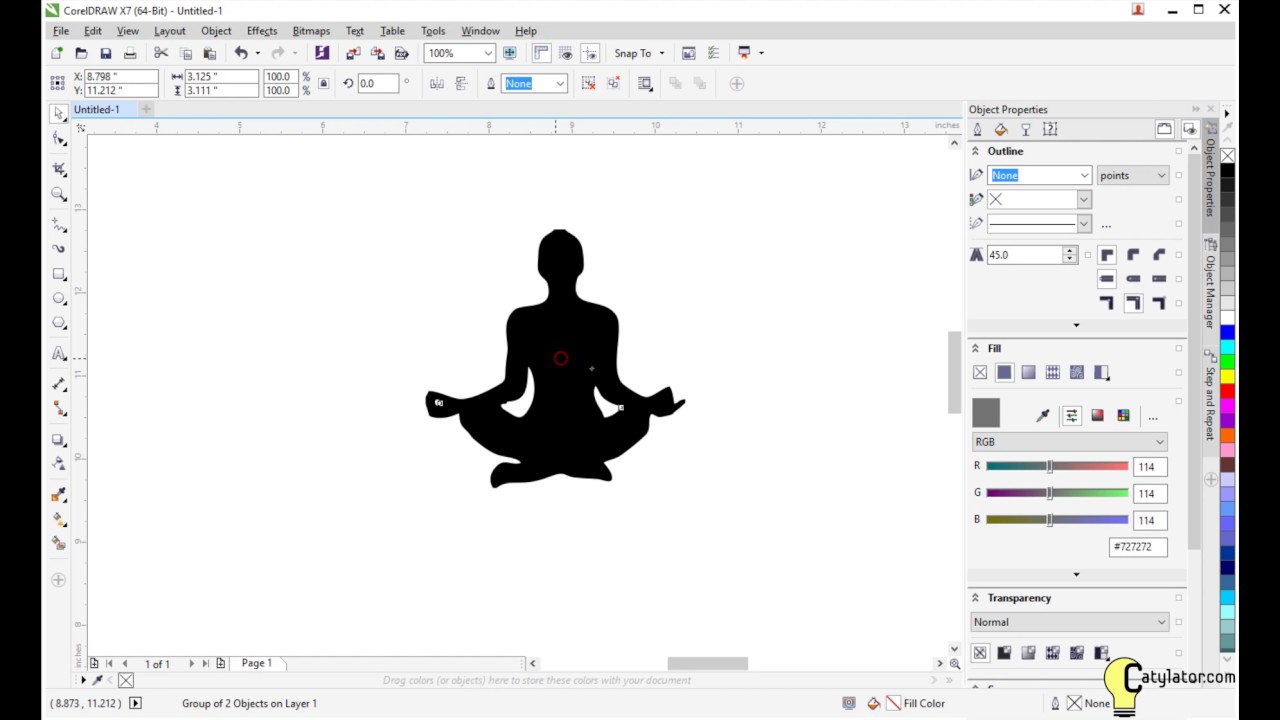Click the miter limit 45.0 field
This screenshot has height=720, width=1280.
pos(1024,255)
